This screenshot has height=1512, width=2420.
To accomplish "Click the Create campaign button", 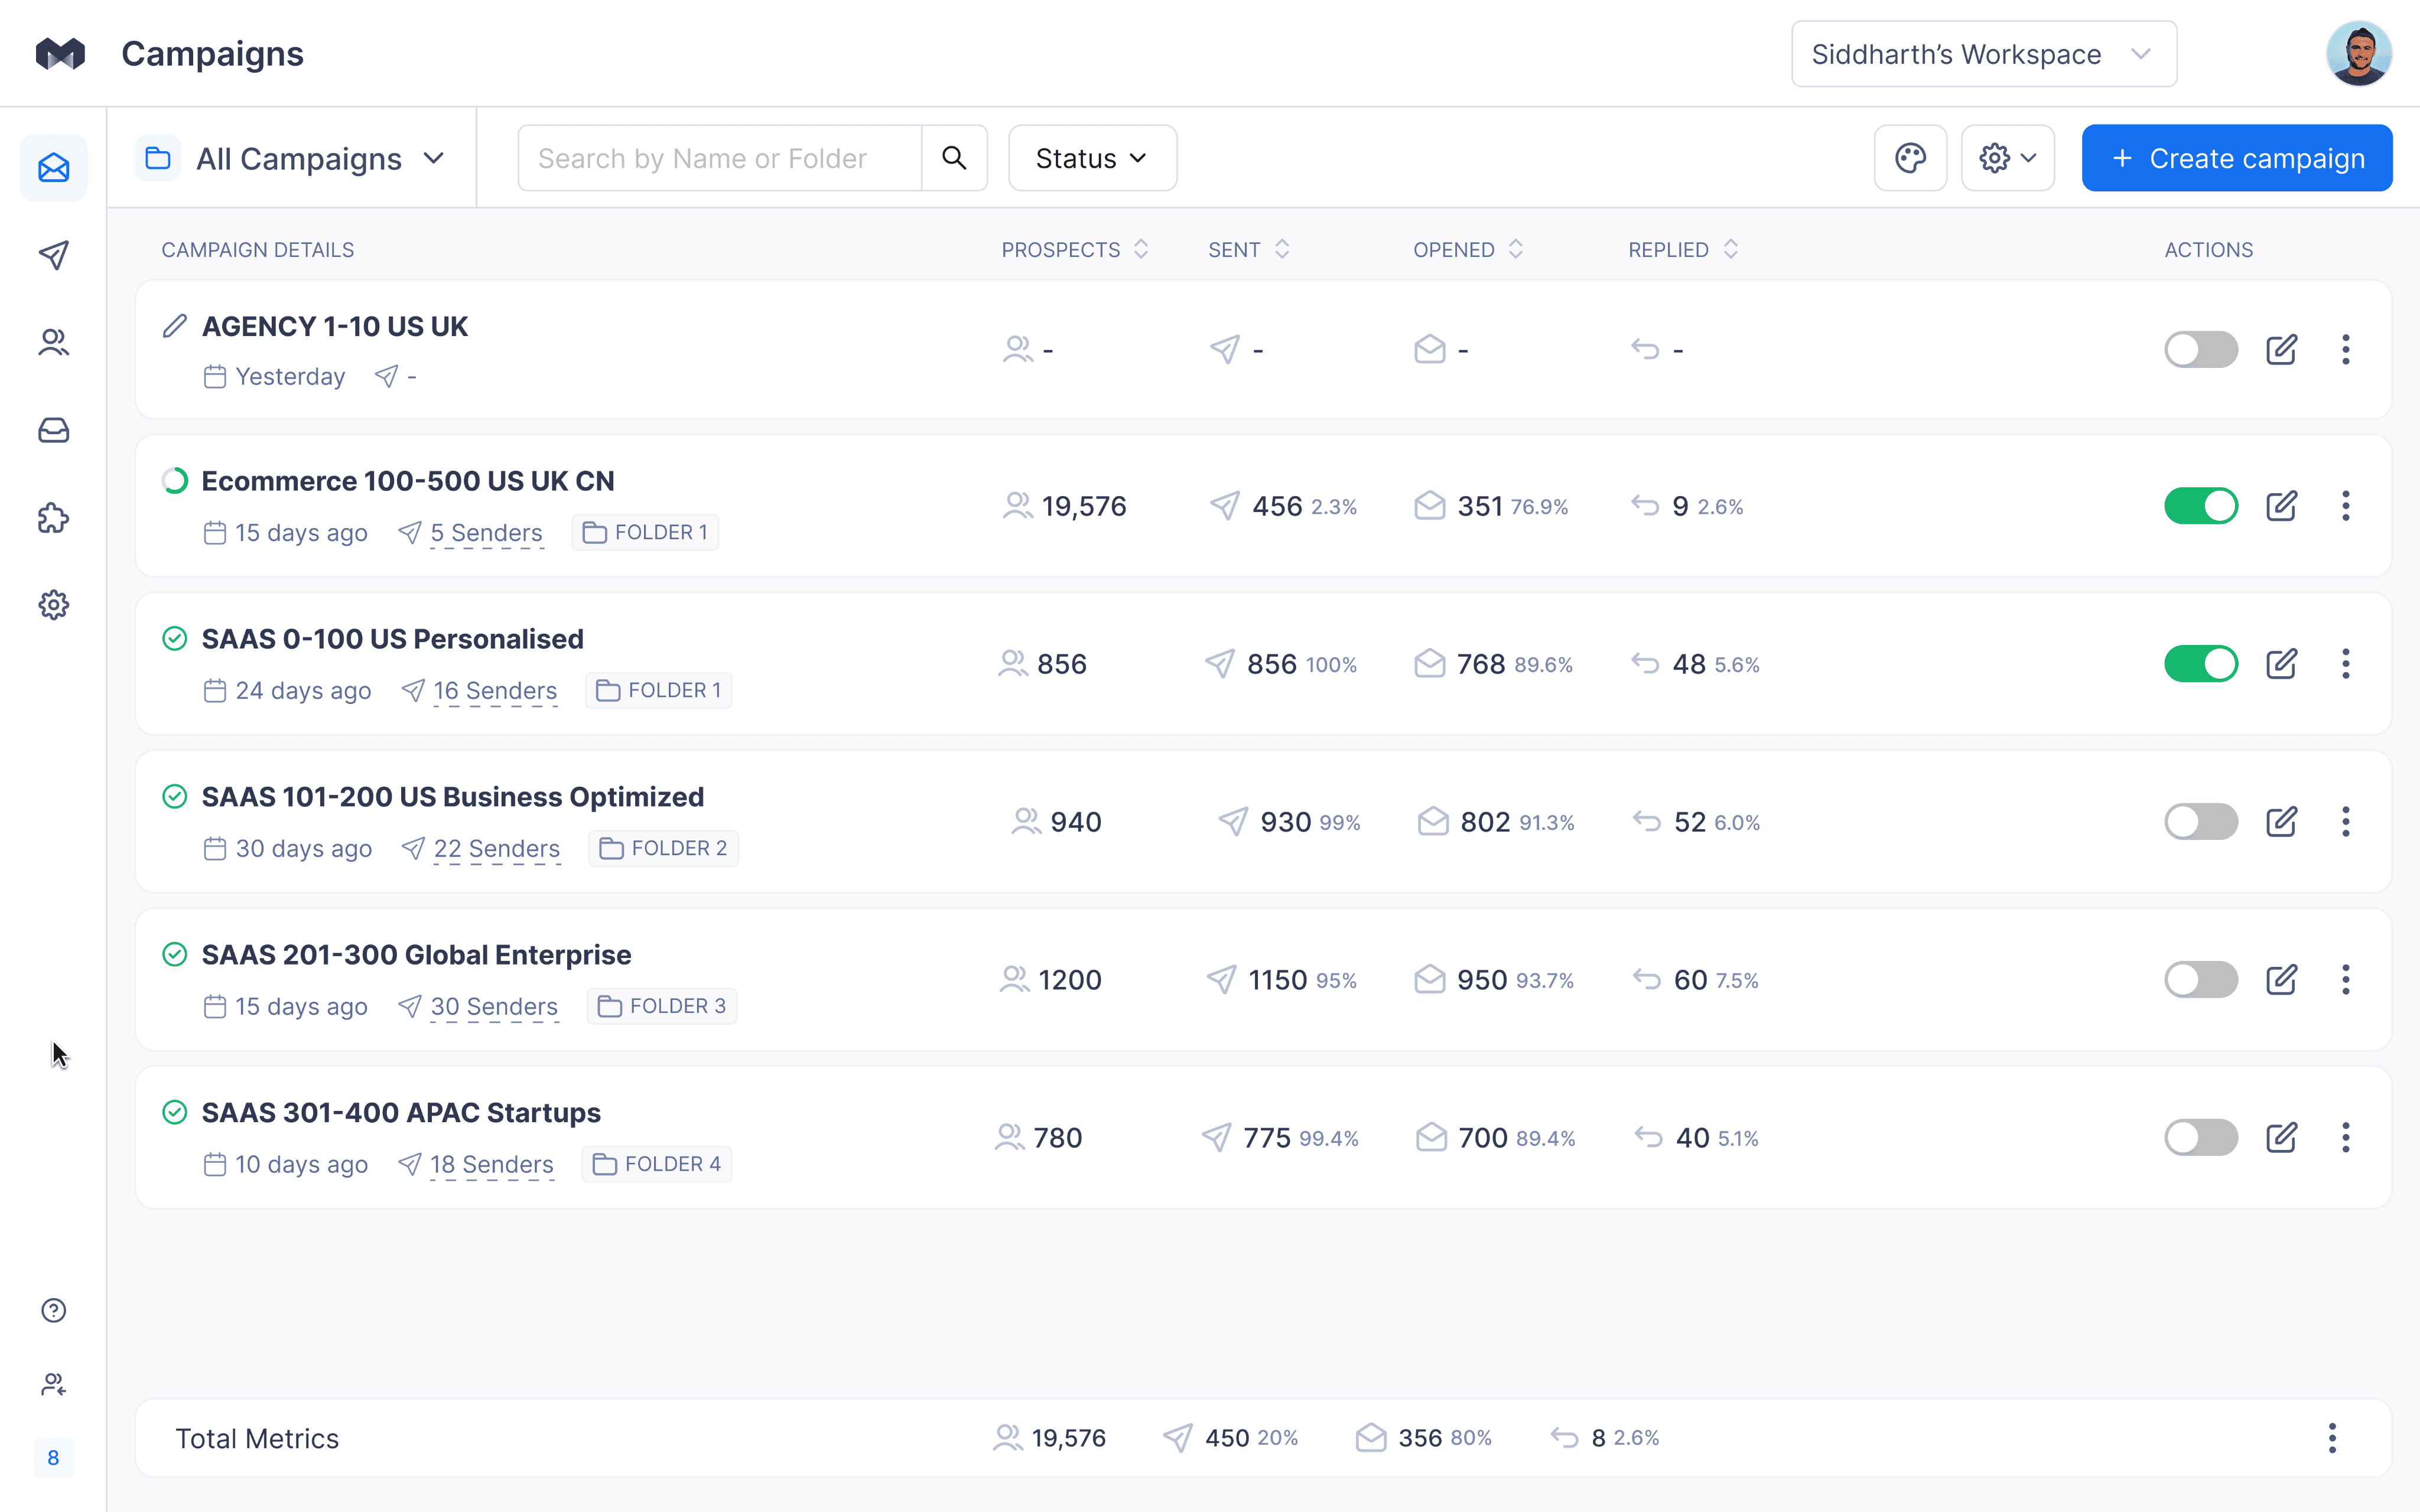I will tap(2236, 158).
